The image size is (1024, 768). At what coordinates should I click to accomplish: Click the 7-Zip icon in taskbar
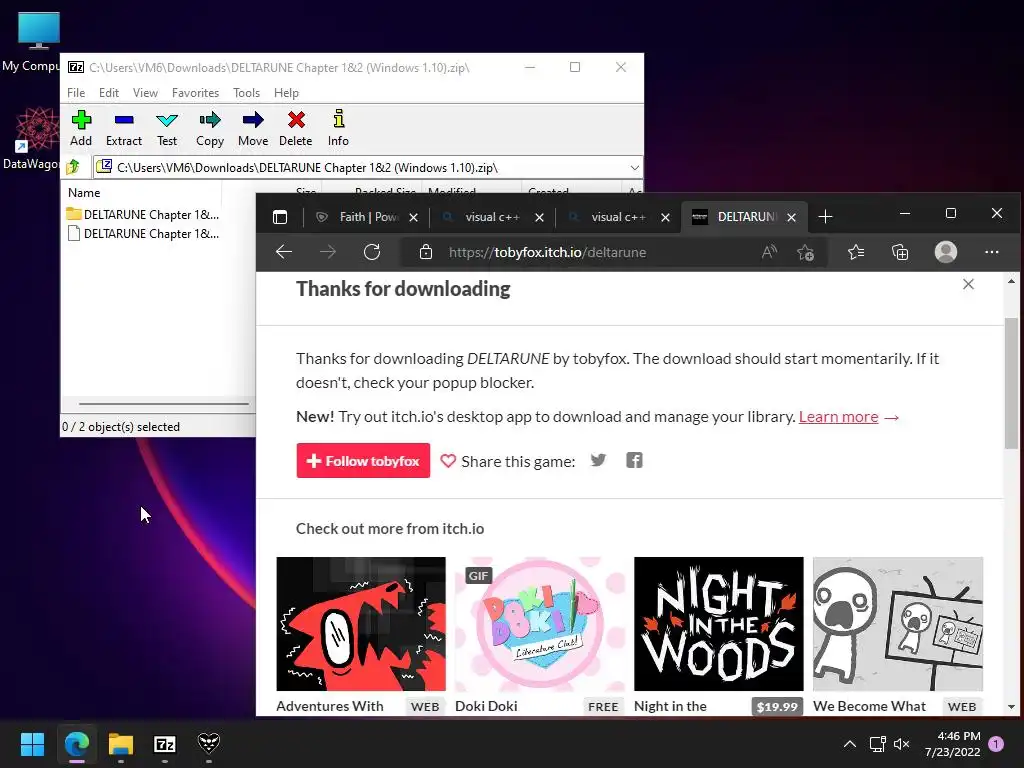pyautogui.click(x=165, y=744)
